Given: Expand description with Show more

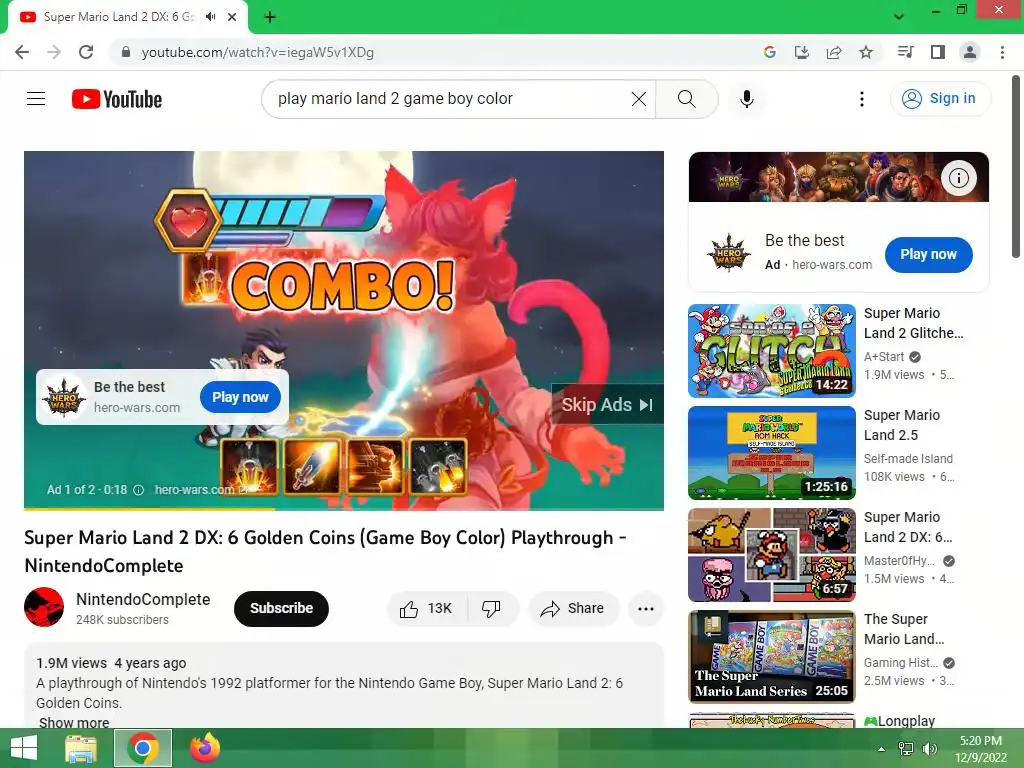Looking at the screenshot, I should pos(74,722).
